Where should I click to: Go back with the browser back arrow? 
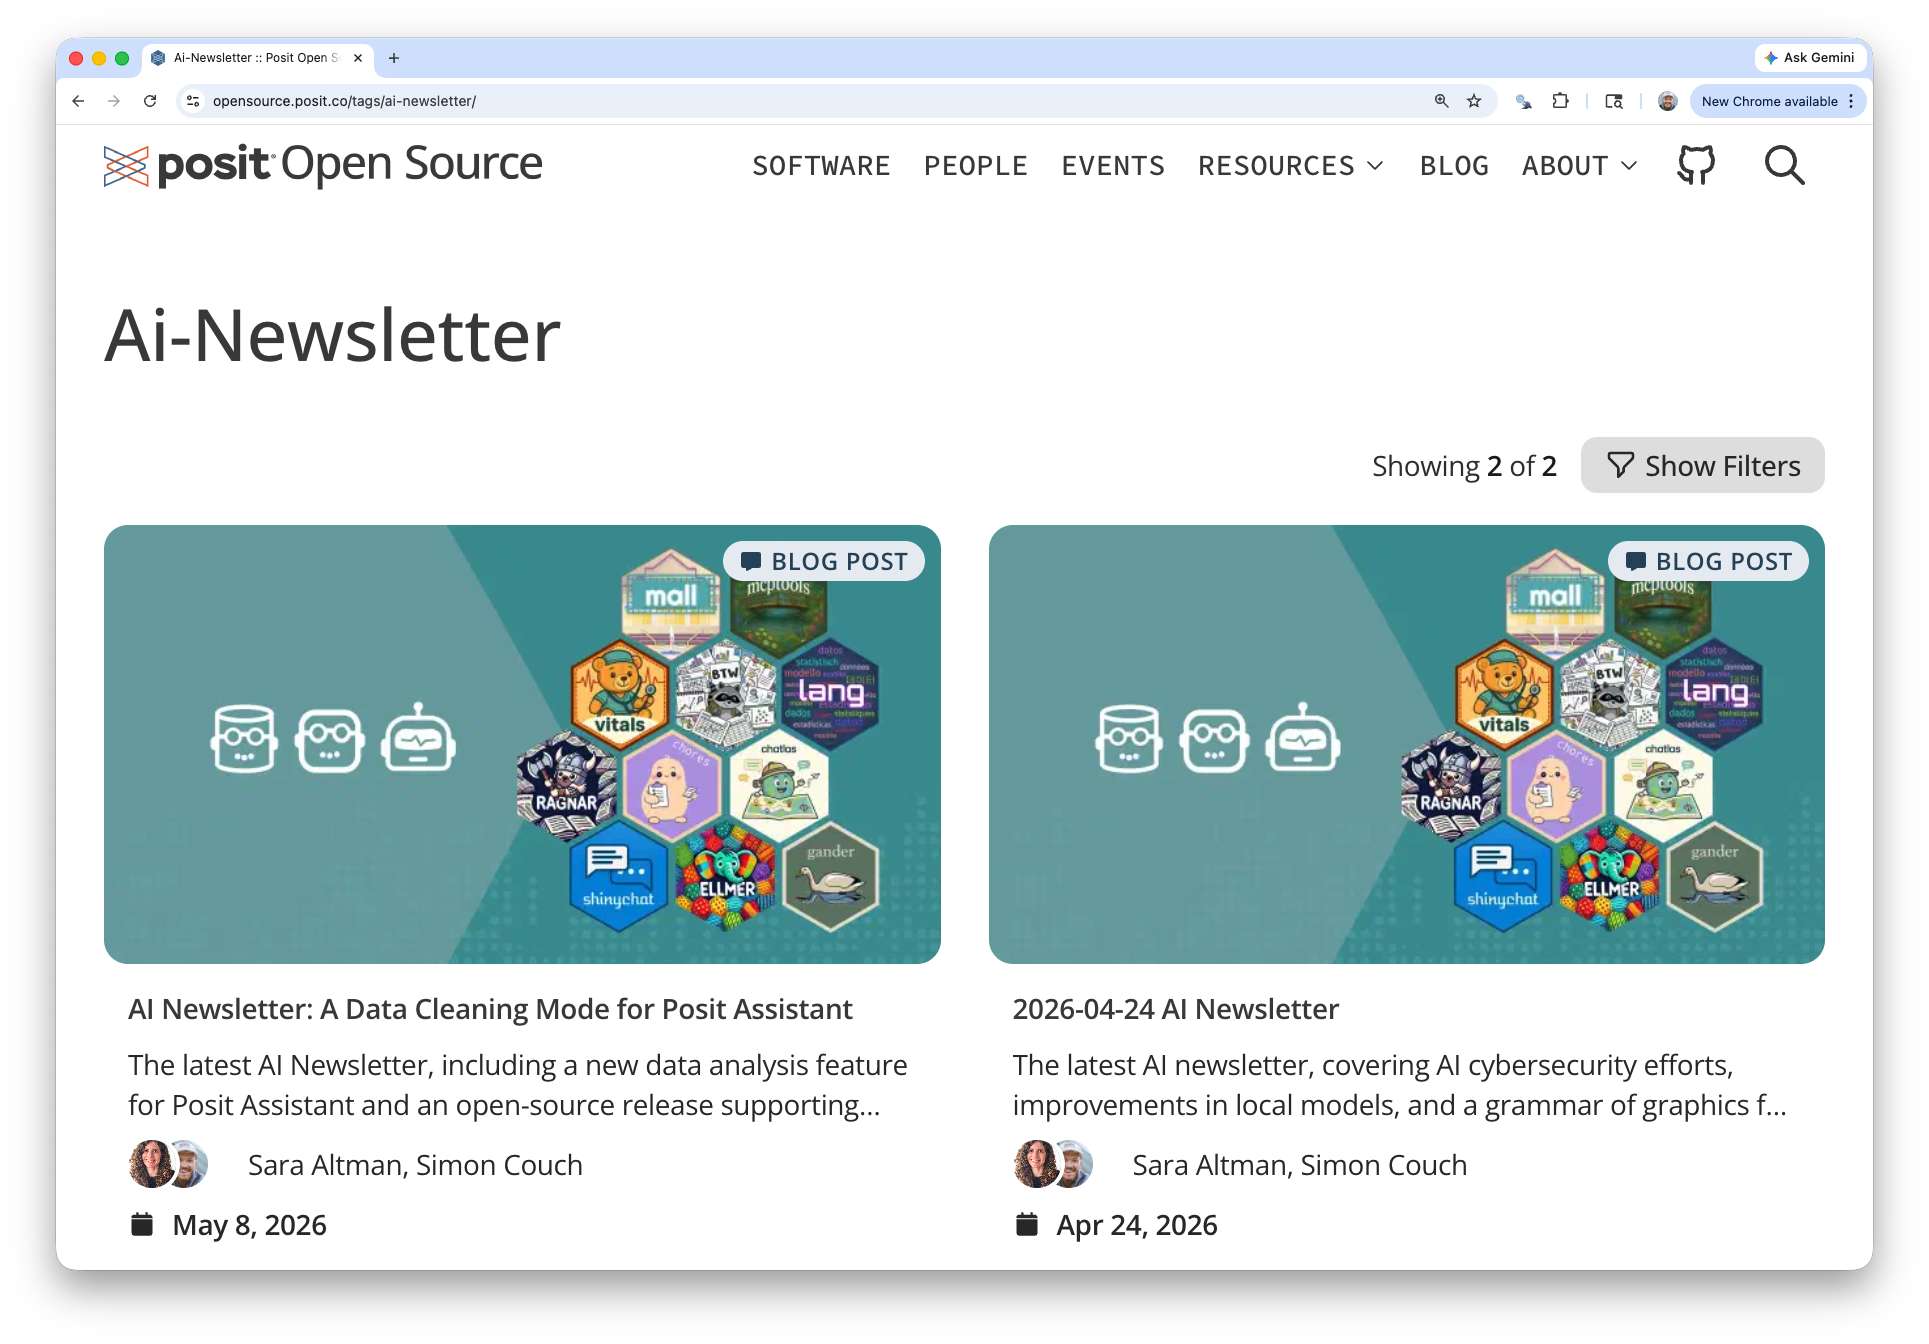click(78, 101)
